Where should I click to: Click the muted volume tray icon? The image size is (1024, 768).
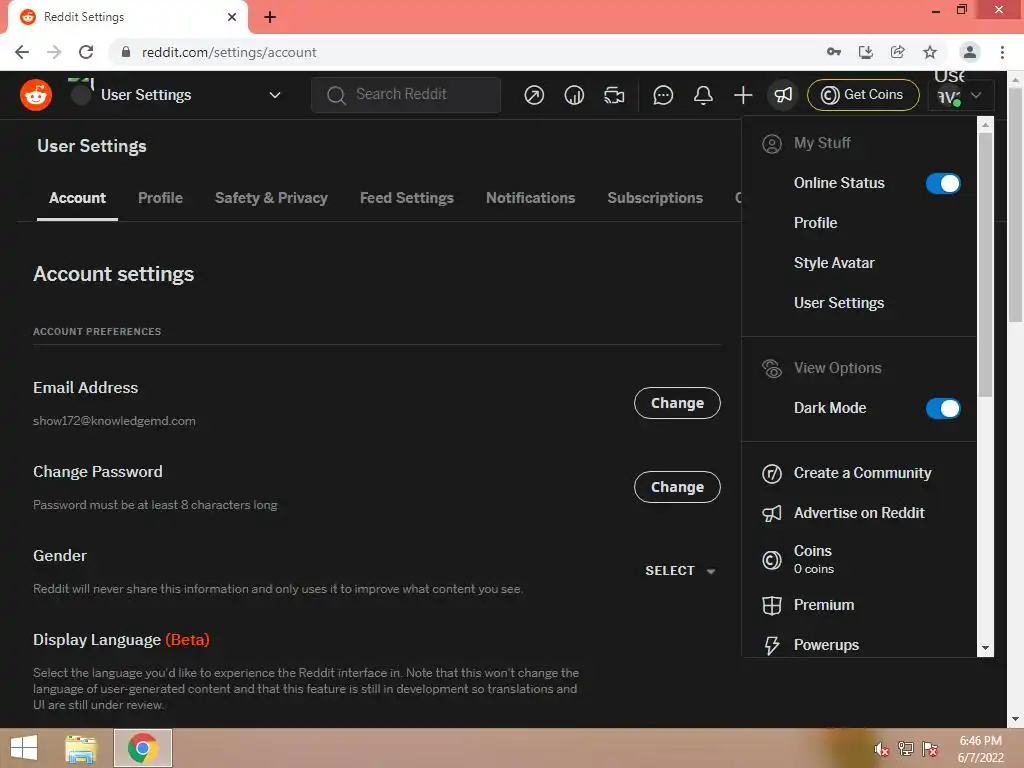tap(881, 750)
